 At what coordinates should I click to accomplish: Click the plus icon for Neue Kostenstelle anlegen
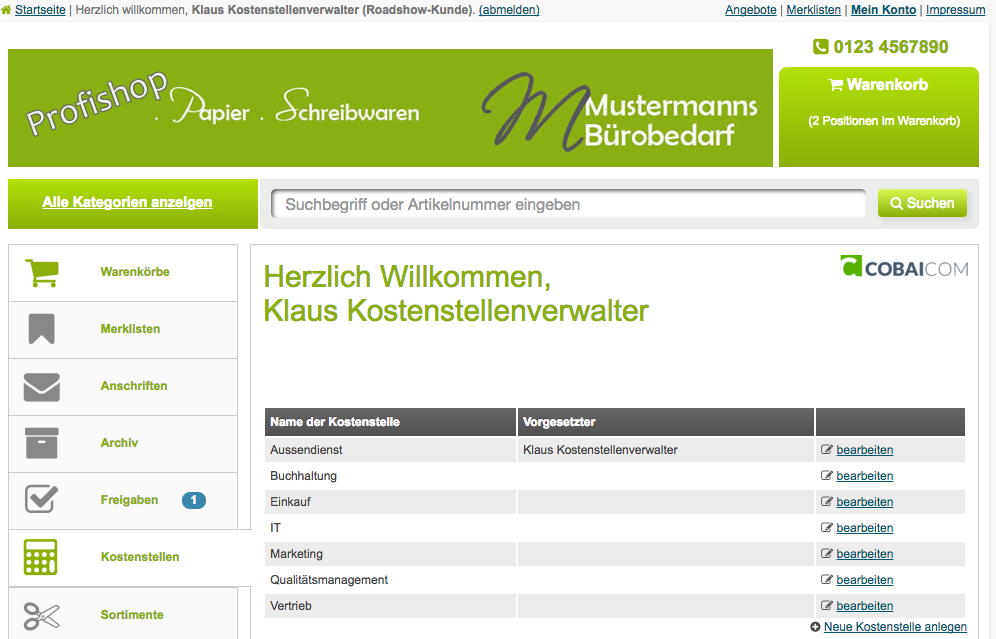[x=815, y=626]
